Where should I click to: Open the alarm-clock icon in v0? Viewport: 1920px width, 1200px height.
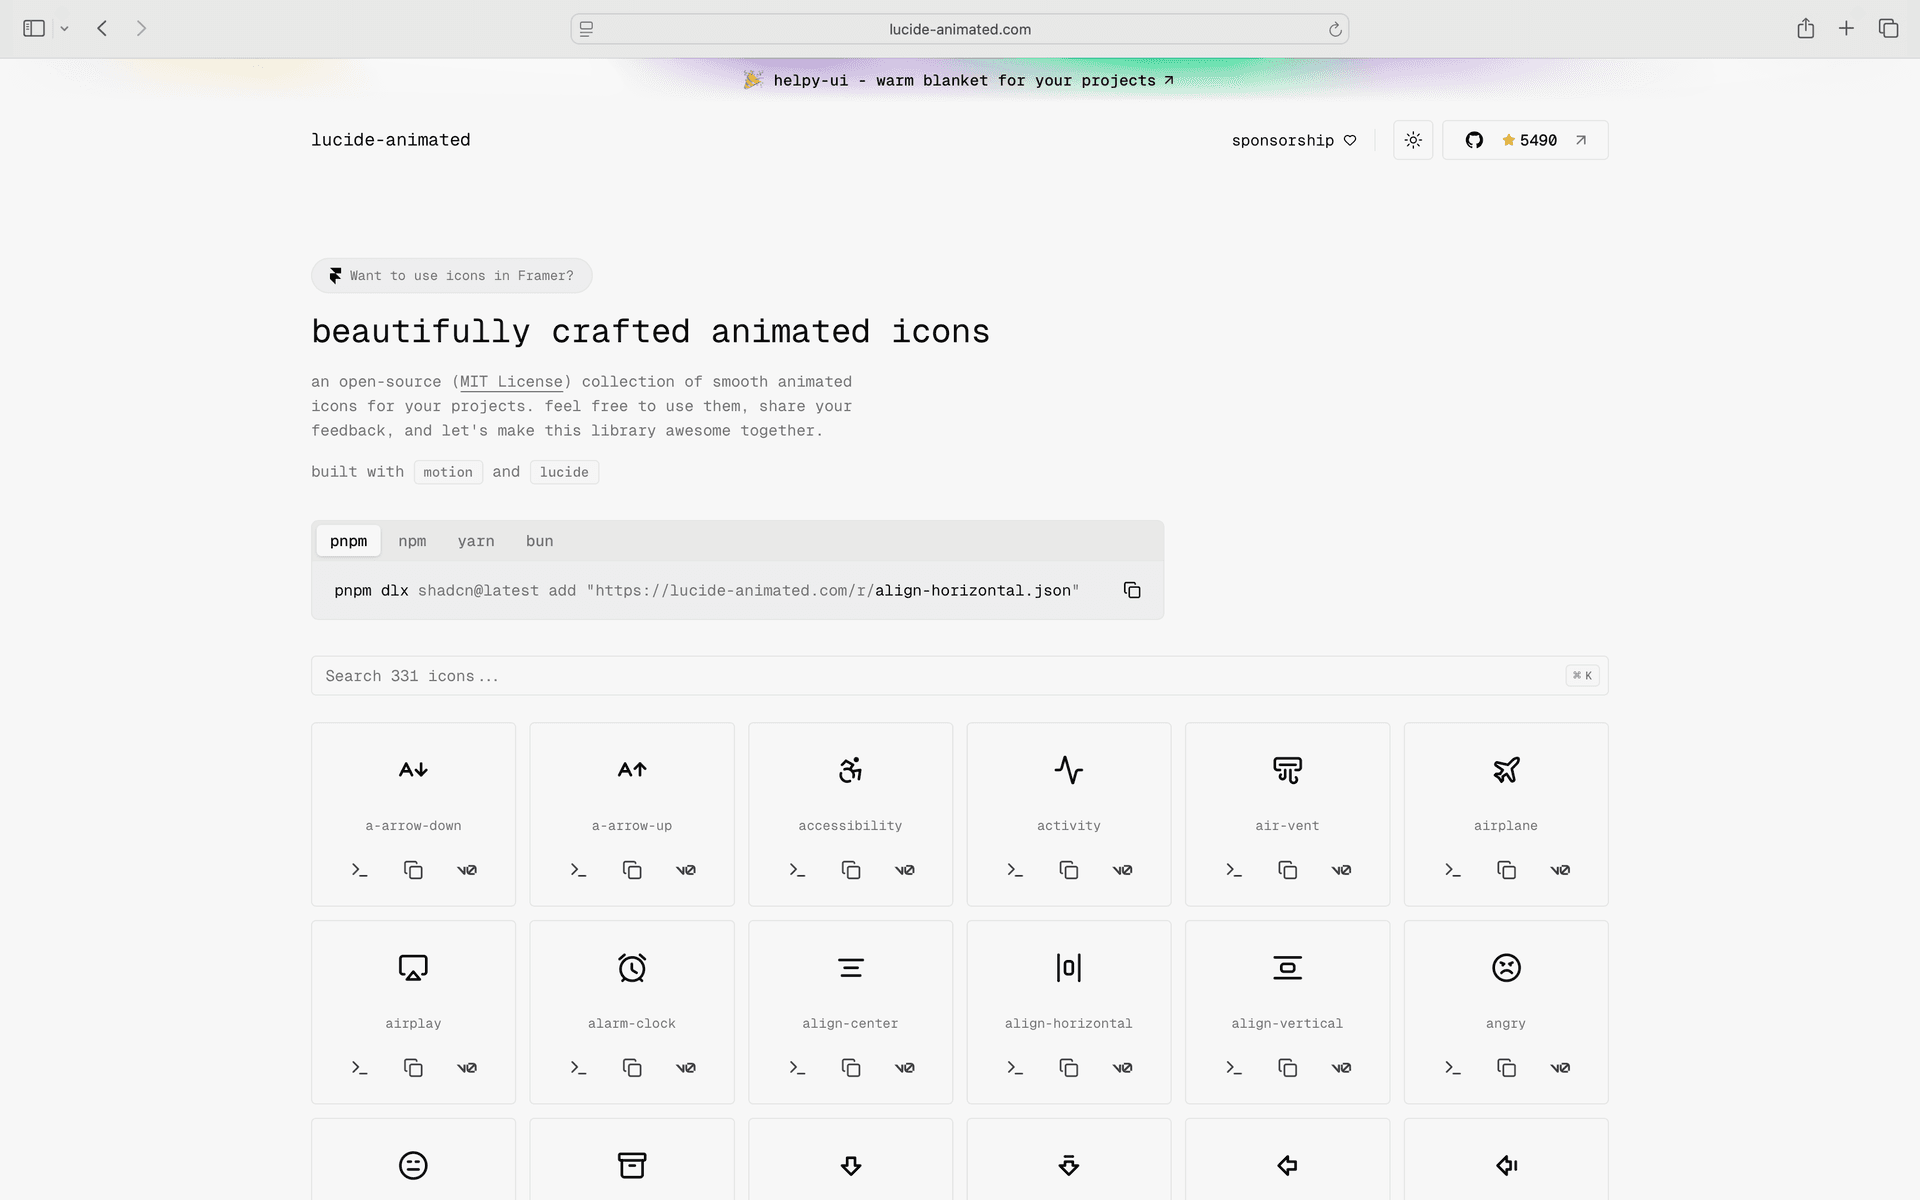(x=686, y=1068)
